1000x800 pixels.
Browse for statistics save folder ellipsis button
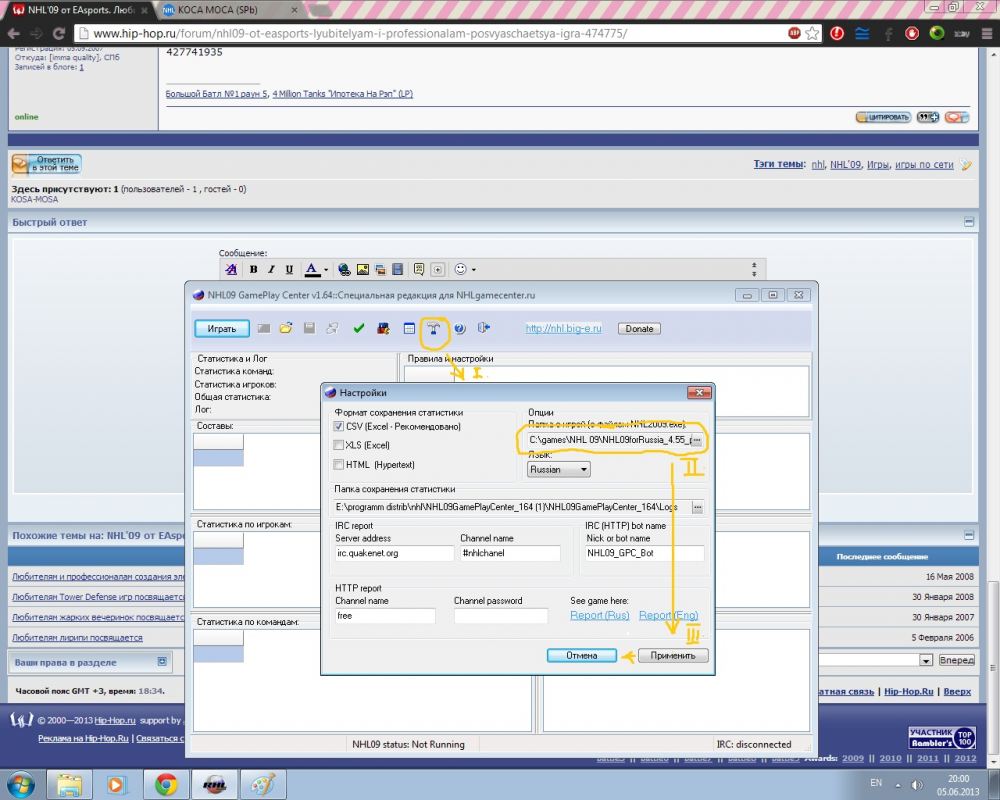pyautogui.click(x=697, y=507)
